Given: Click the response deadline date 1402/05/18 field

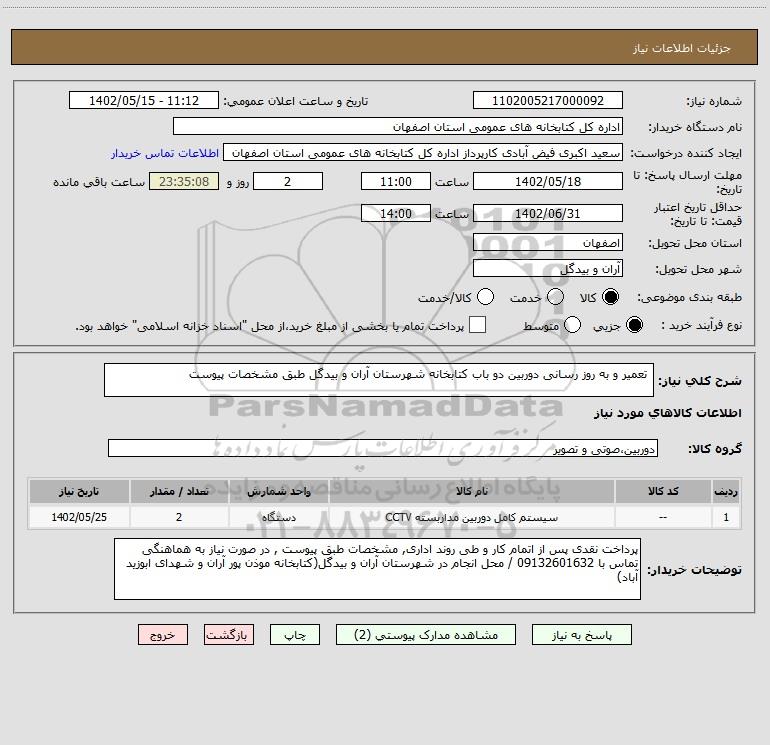Looking at the screenshot, I should [548, 181].
